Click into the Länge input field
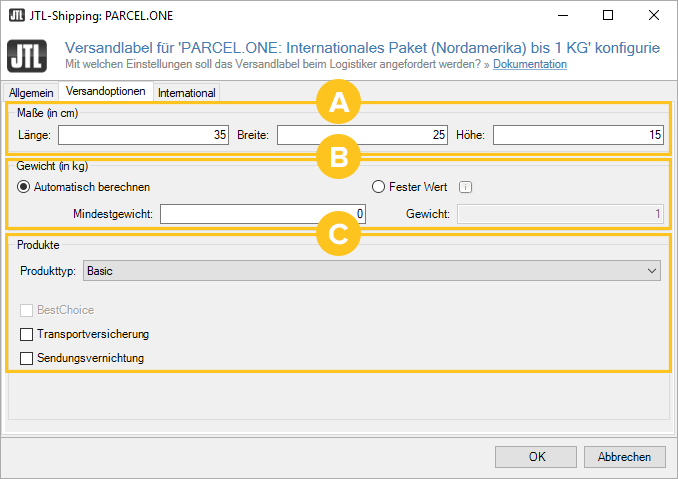The width and height of the screenshot is (678, 479). click(x=144, y=135)
